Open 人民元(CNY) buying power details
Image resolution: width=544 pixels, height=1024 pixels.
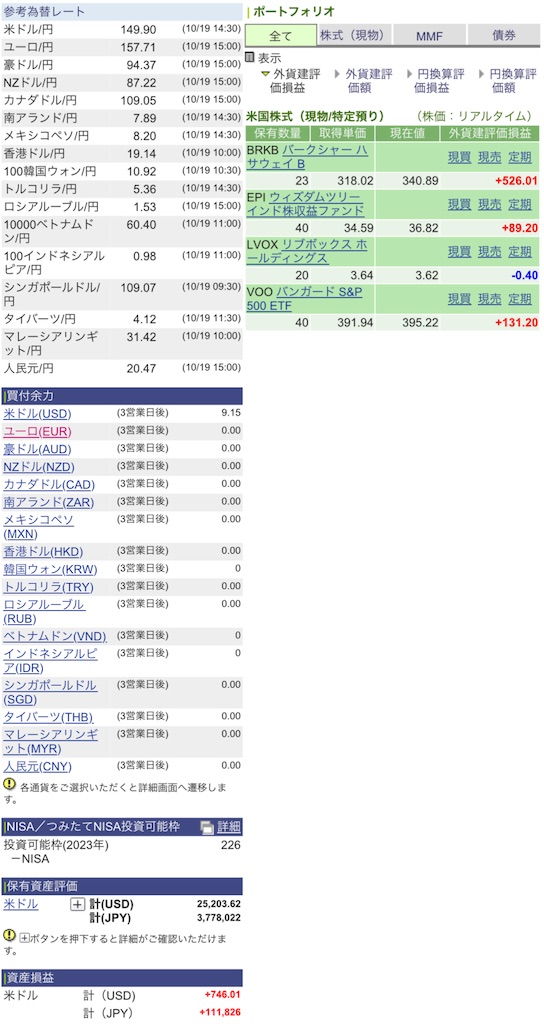pos(37,766)
